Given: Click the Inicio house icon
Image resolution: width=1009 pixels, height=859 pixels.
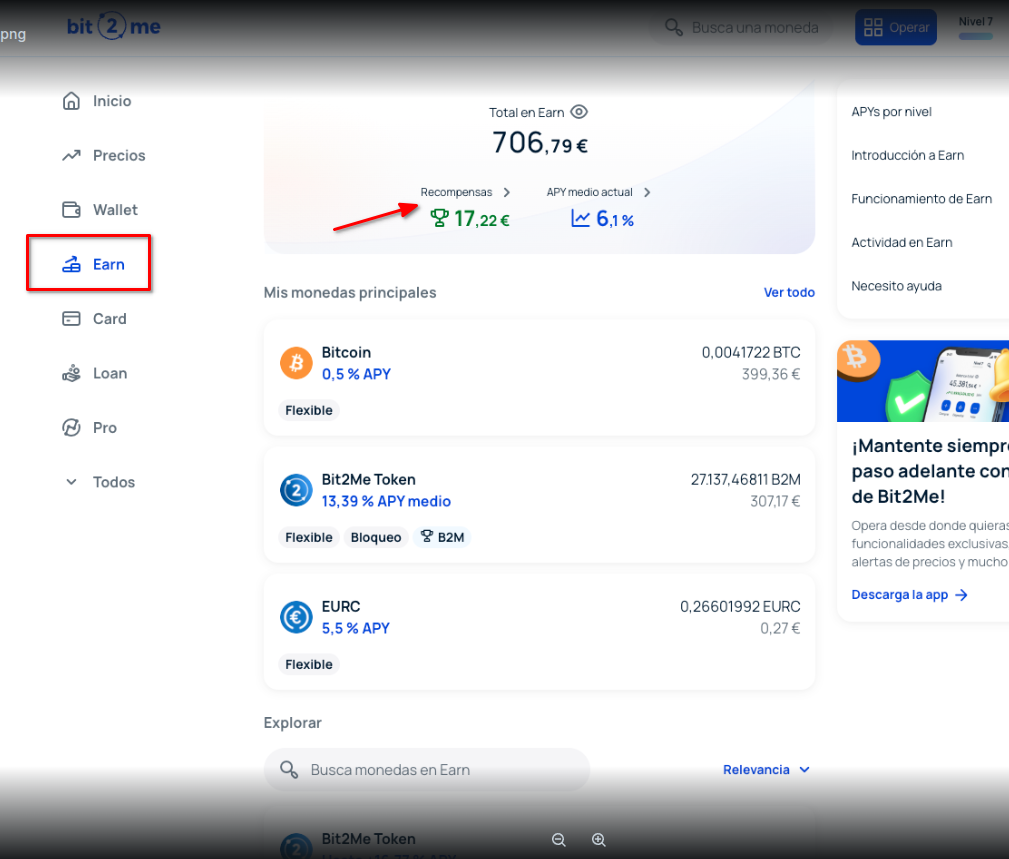Looking at the screenshot, I should pos(71,101).
